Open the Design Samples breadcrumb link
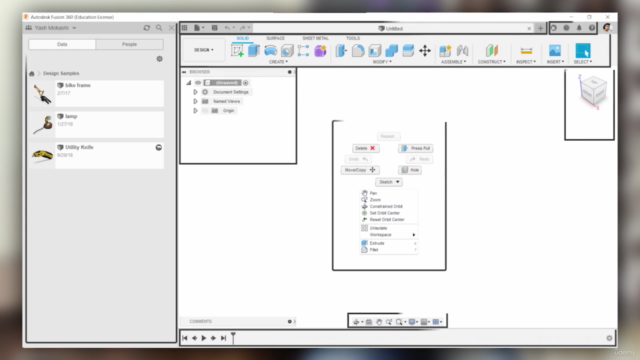Screen dimensions: 640x360 pyautogui.click(x=61, y=73)
